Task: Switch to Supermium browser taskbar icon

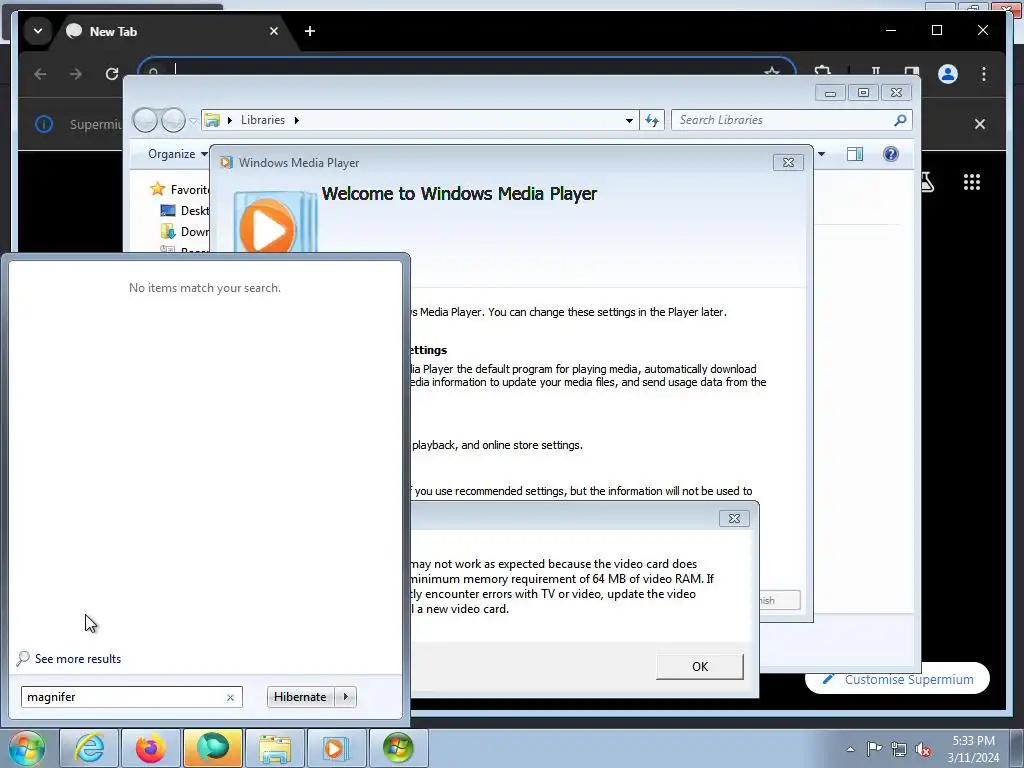Action: (213, 748)
